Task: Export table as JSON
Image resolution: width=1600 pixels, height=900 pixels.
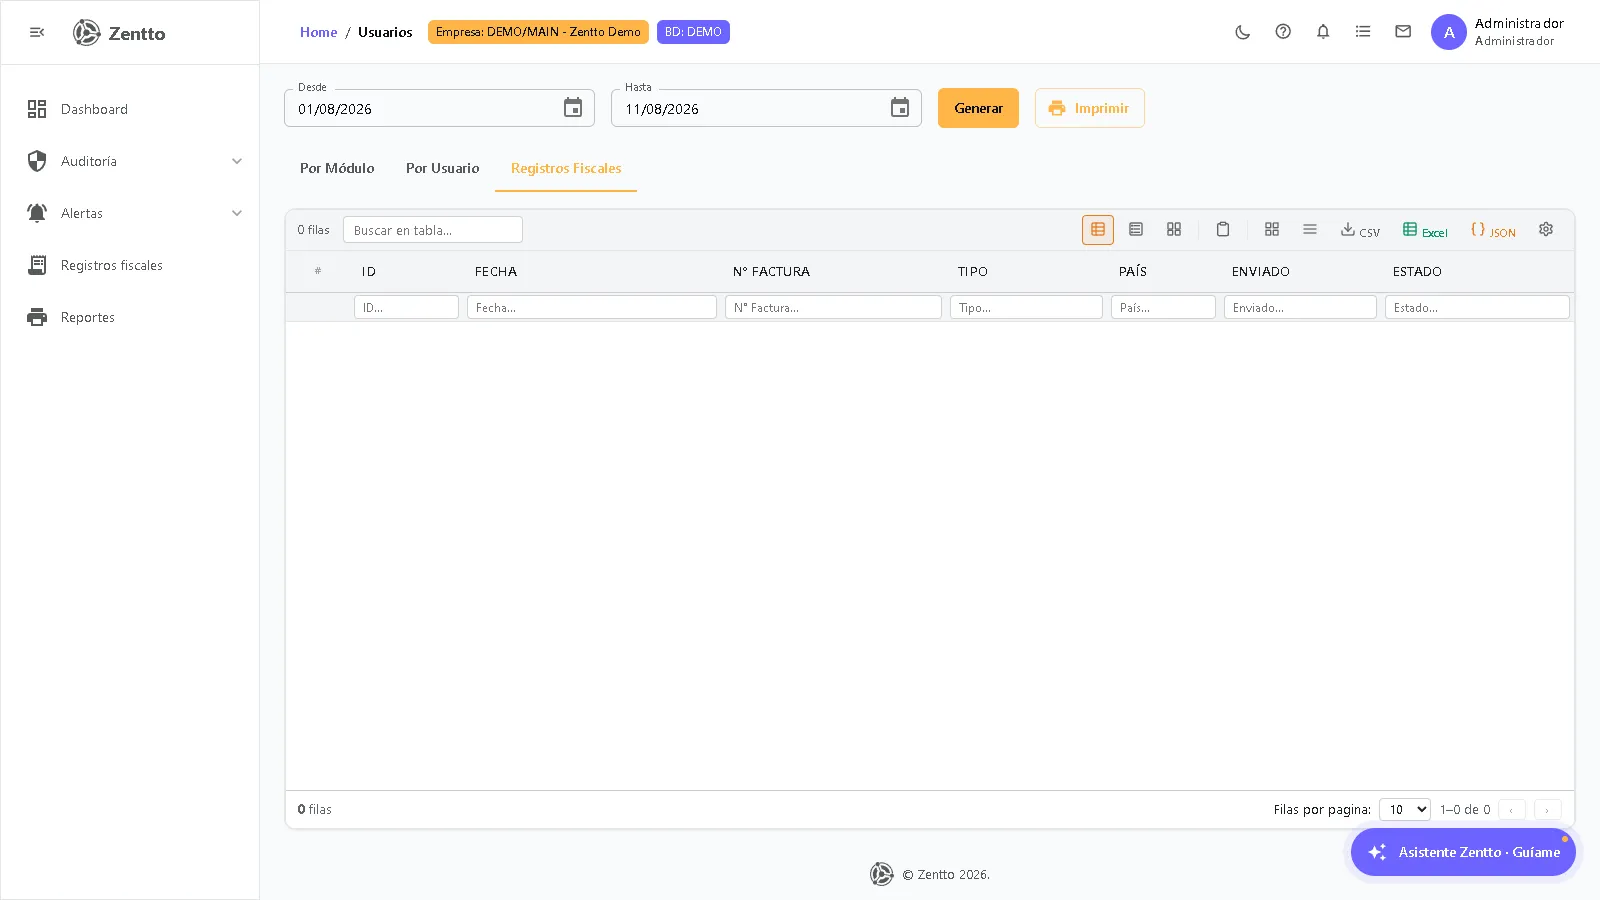Action: click(1493, 230)
